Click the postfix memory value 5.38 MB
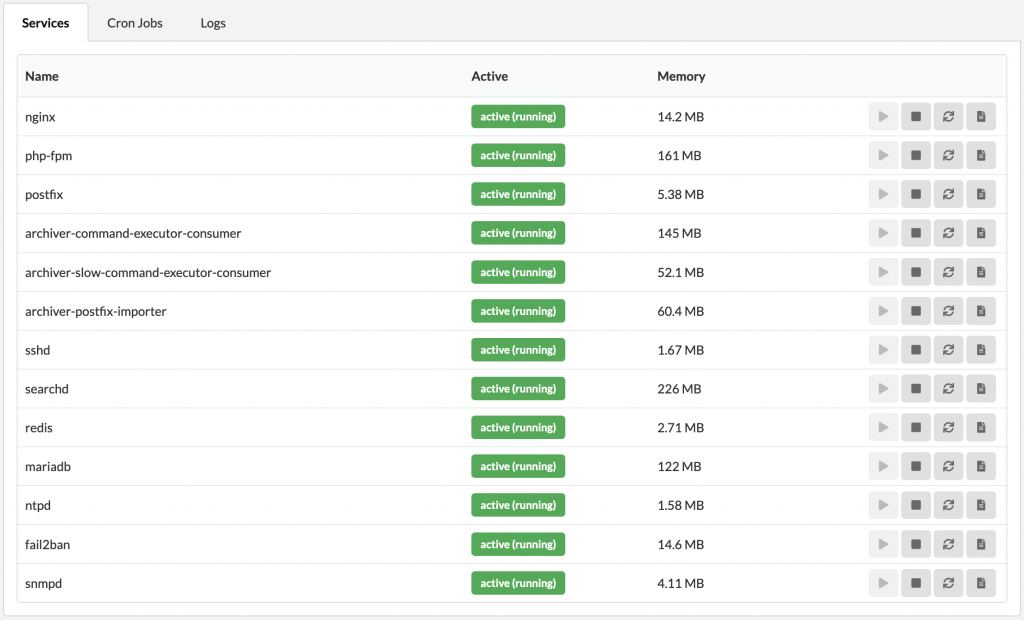1024x620 pixels. point(680,194)
